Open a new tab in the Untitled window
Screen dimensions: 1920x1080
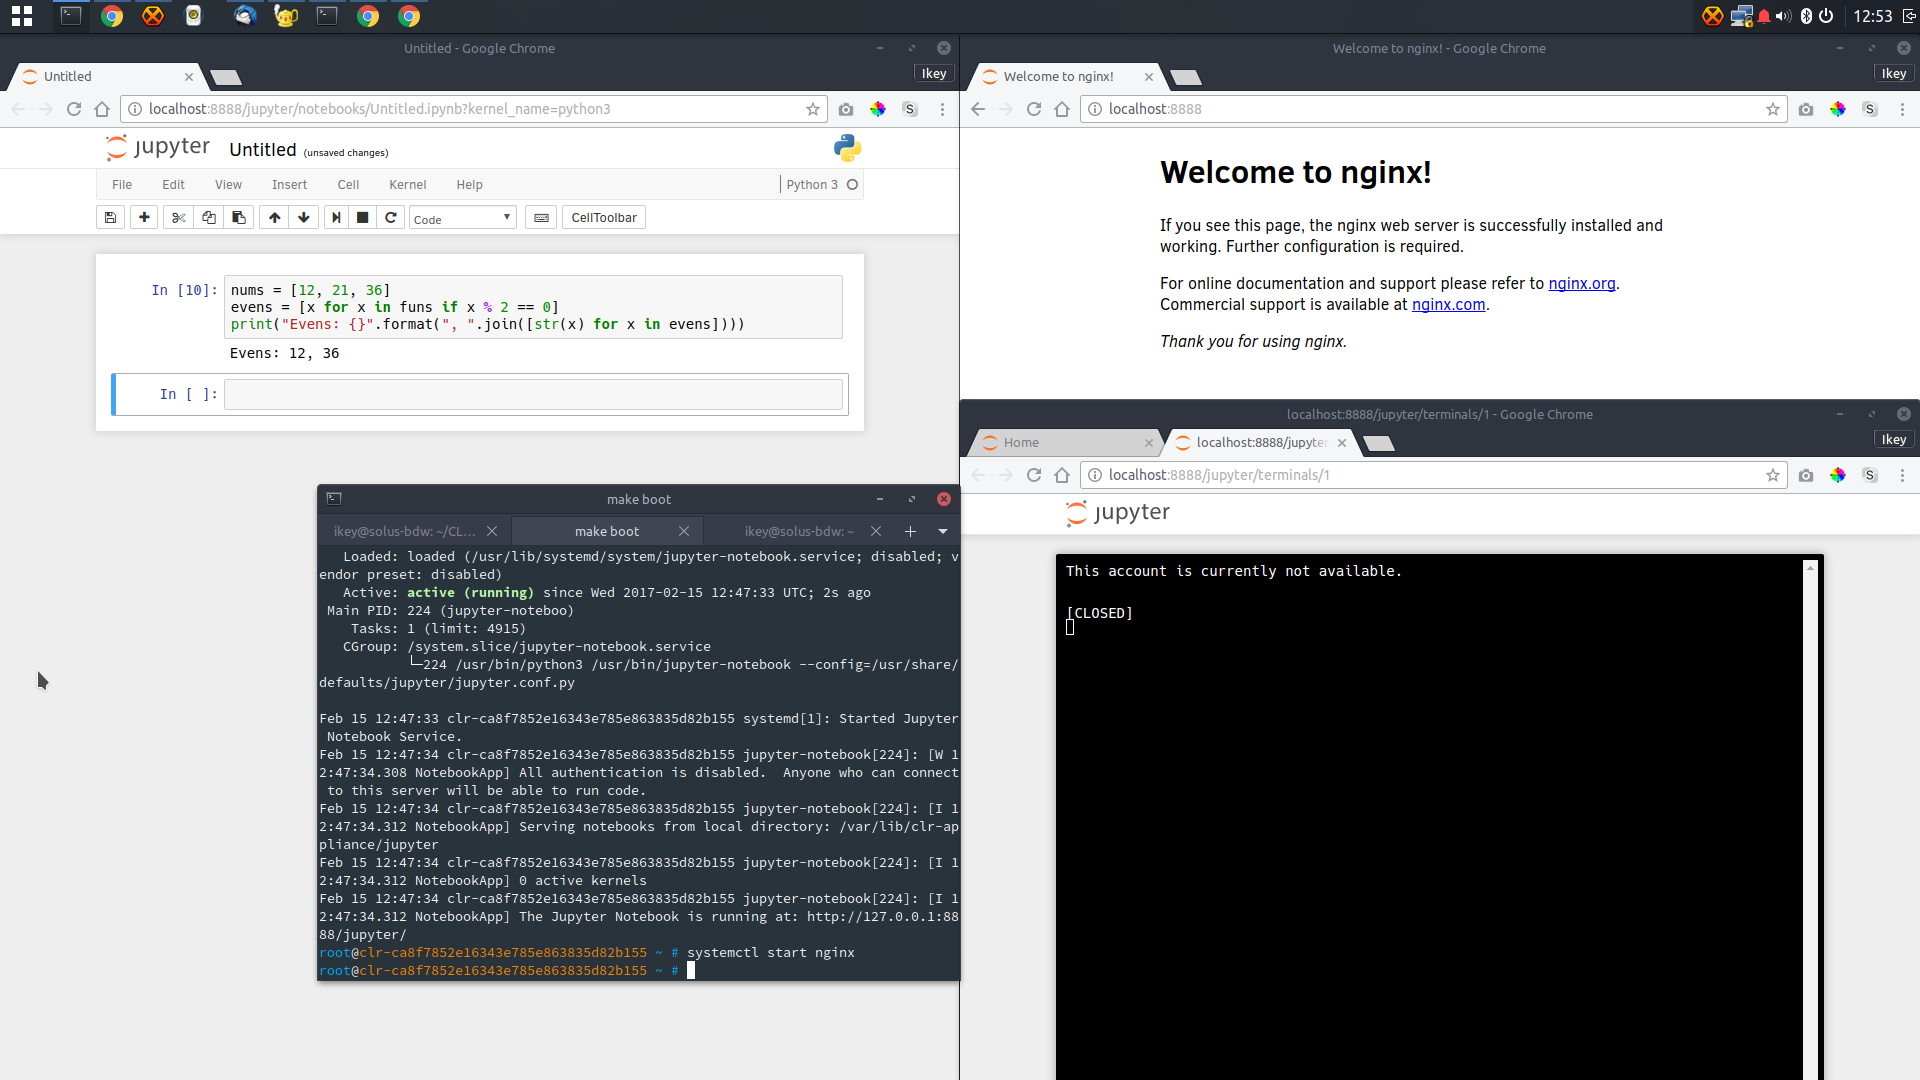[226, 77]
